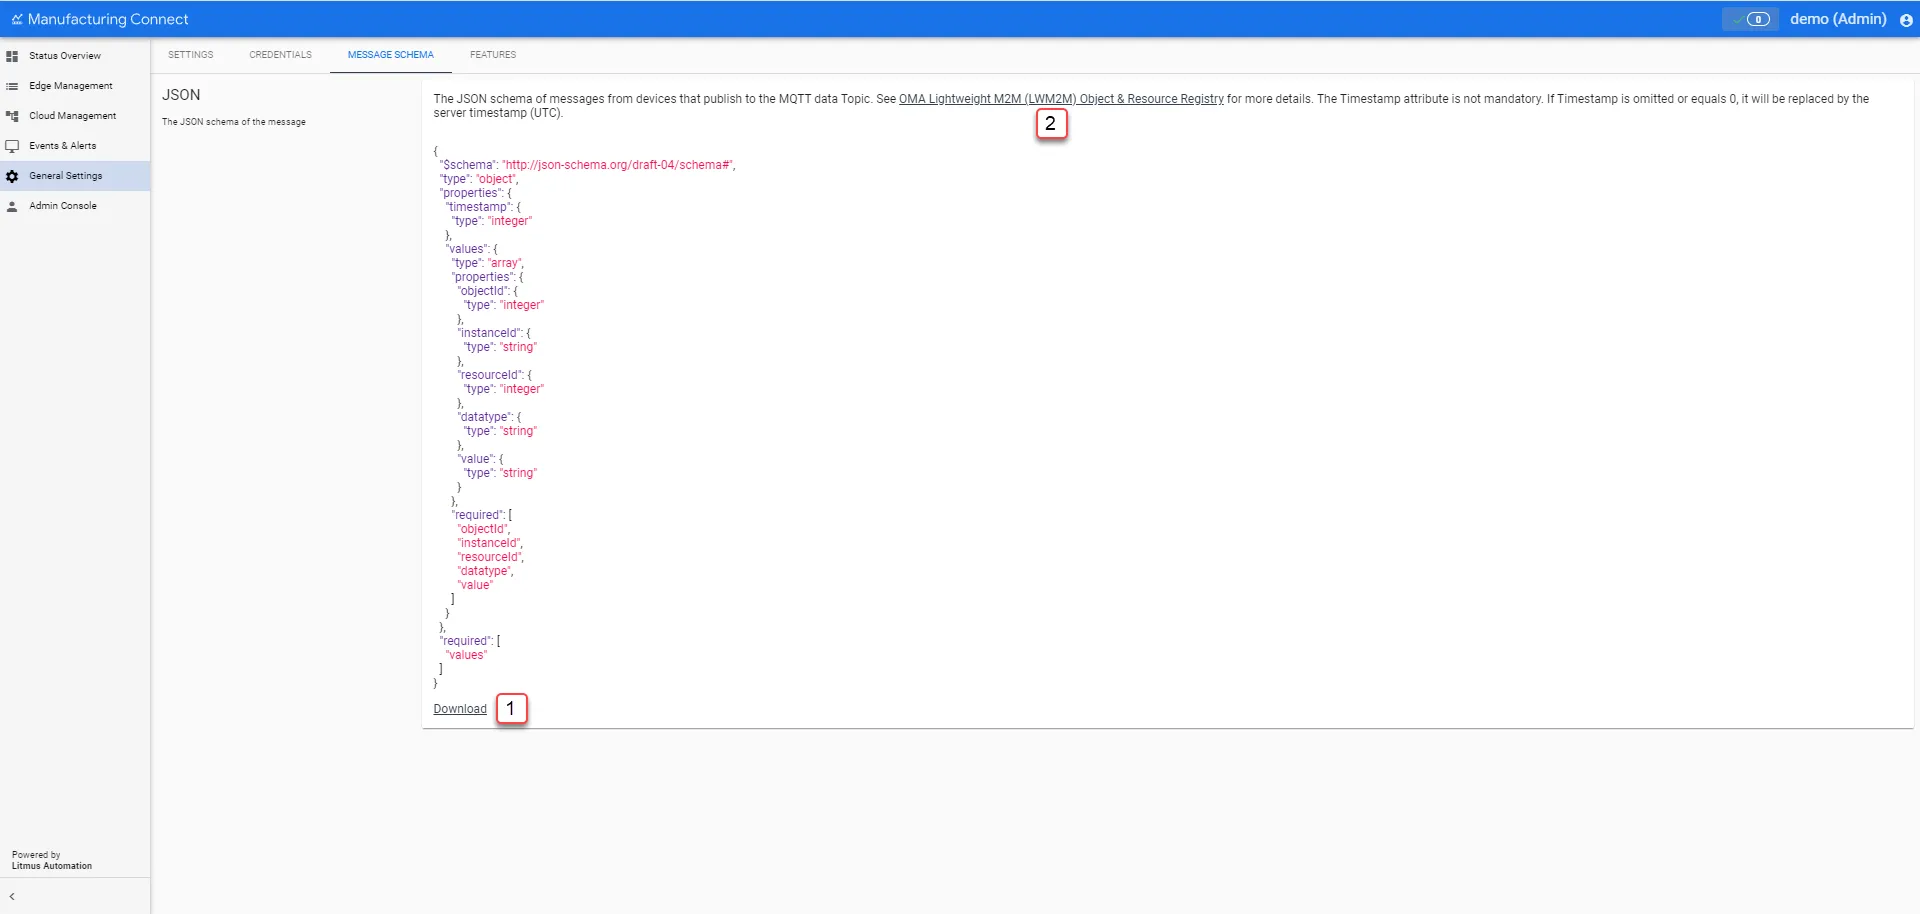1920x914 pixels.
Task: Open Status Overview in sidebar
Action: click(x=75, y=56)
